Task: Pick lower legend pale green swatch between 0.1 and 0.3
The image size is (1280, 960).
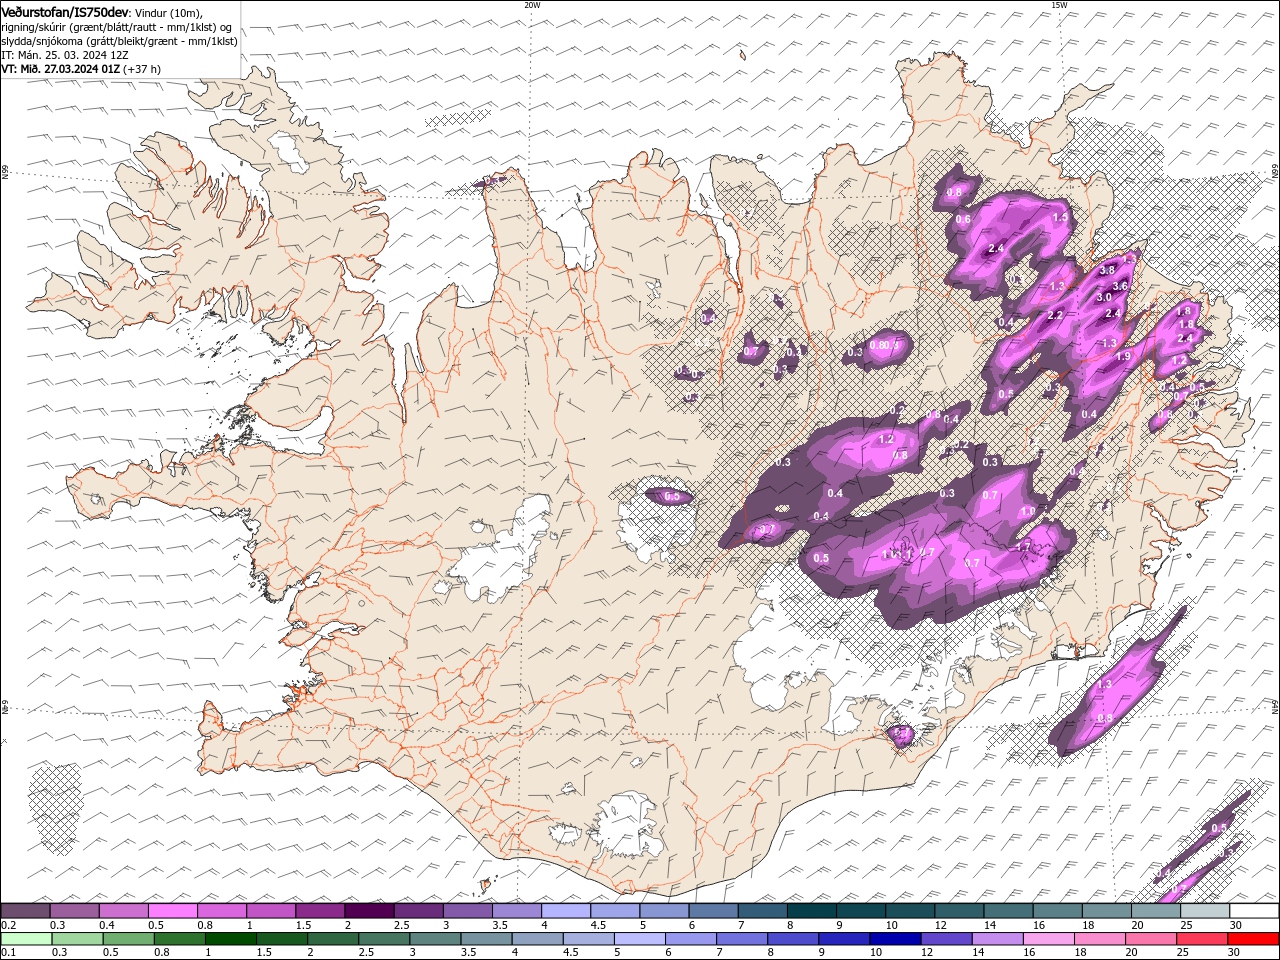Action: click(x=25, y=939)
